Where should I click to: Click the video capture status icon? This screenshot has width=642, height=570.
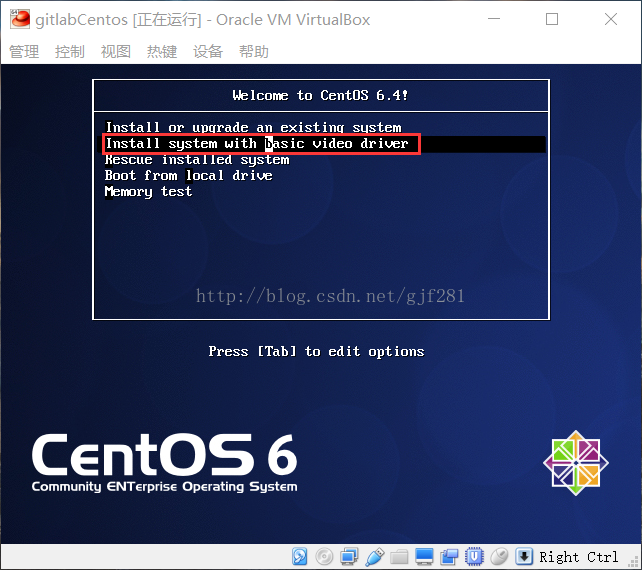(x=449, y=557)
